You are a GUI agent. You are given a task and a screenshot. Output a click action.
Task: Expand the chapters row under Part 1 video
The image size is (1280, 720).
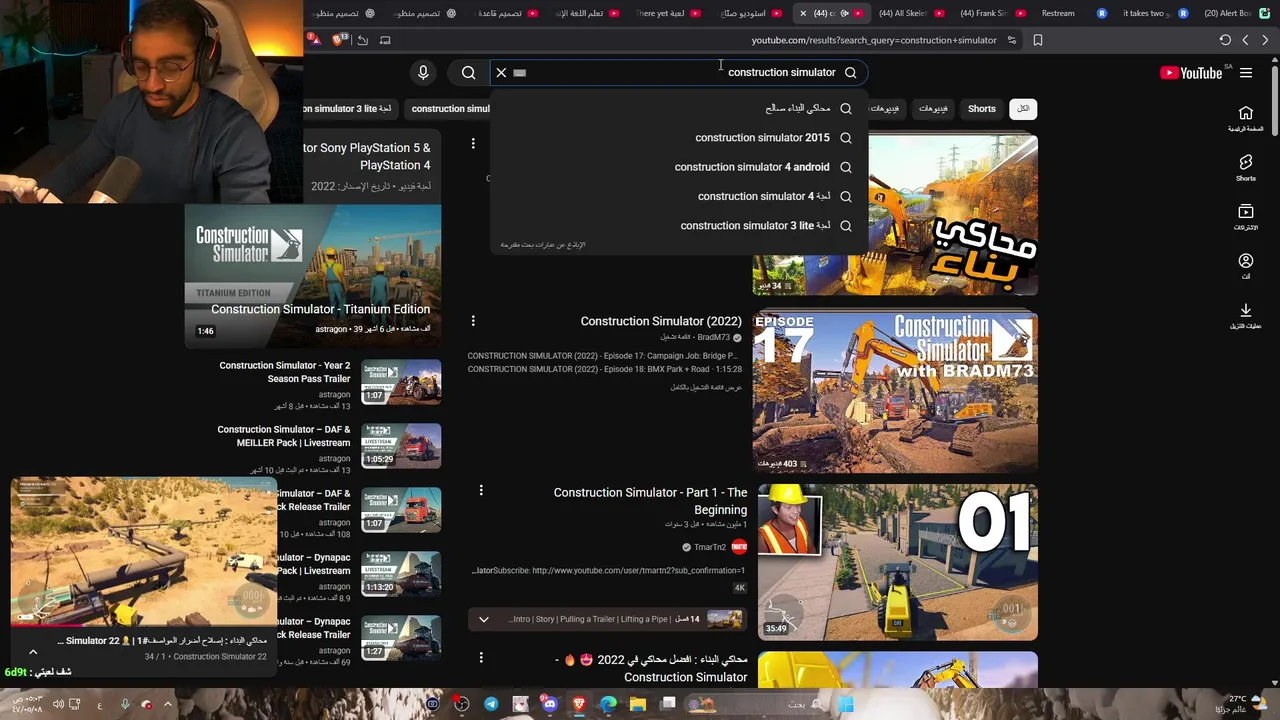click(x=483, y=619)
